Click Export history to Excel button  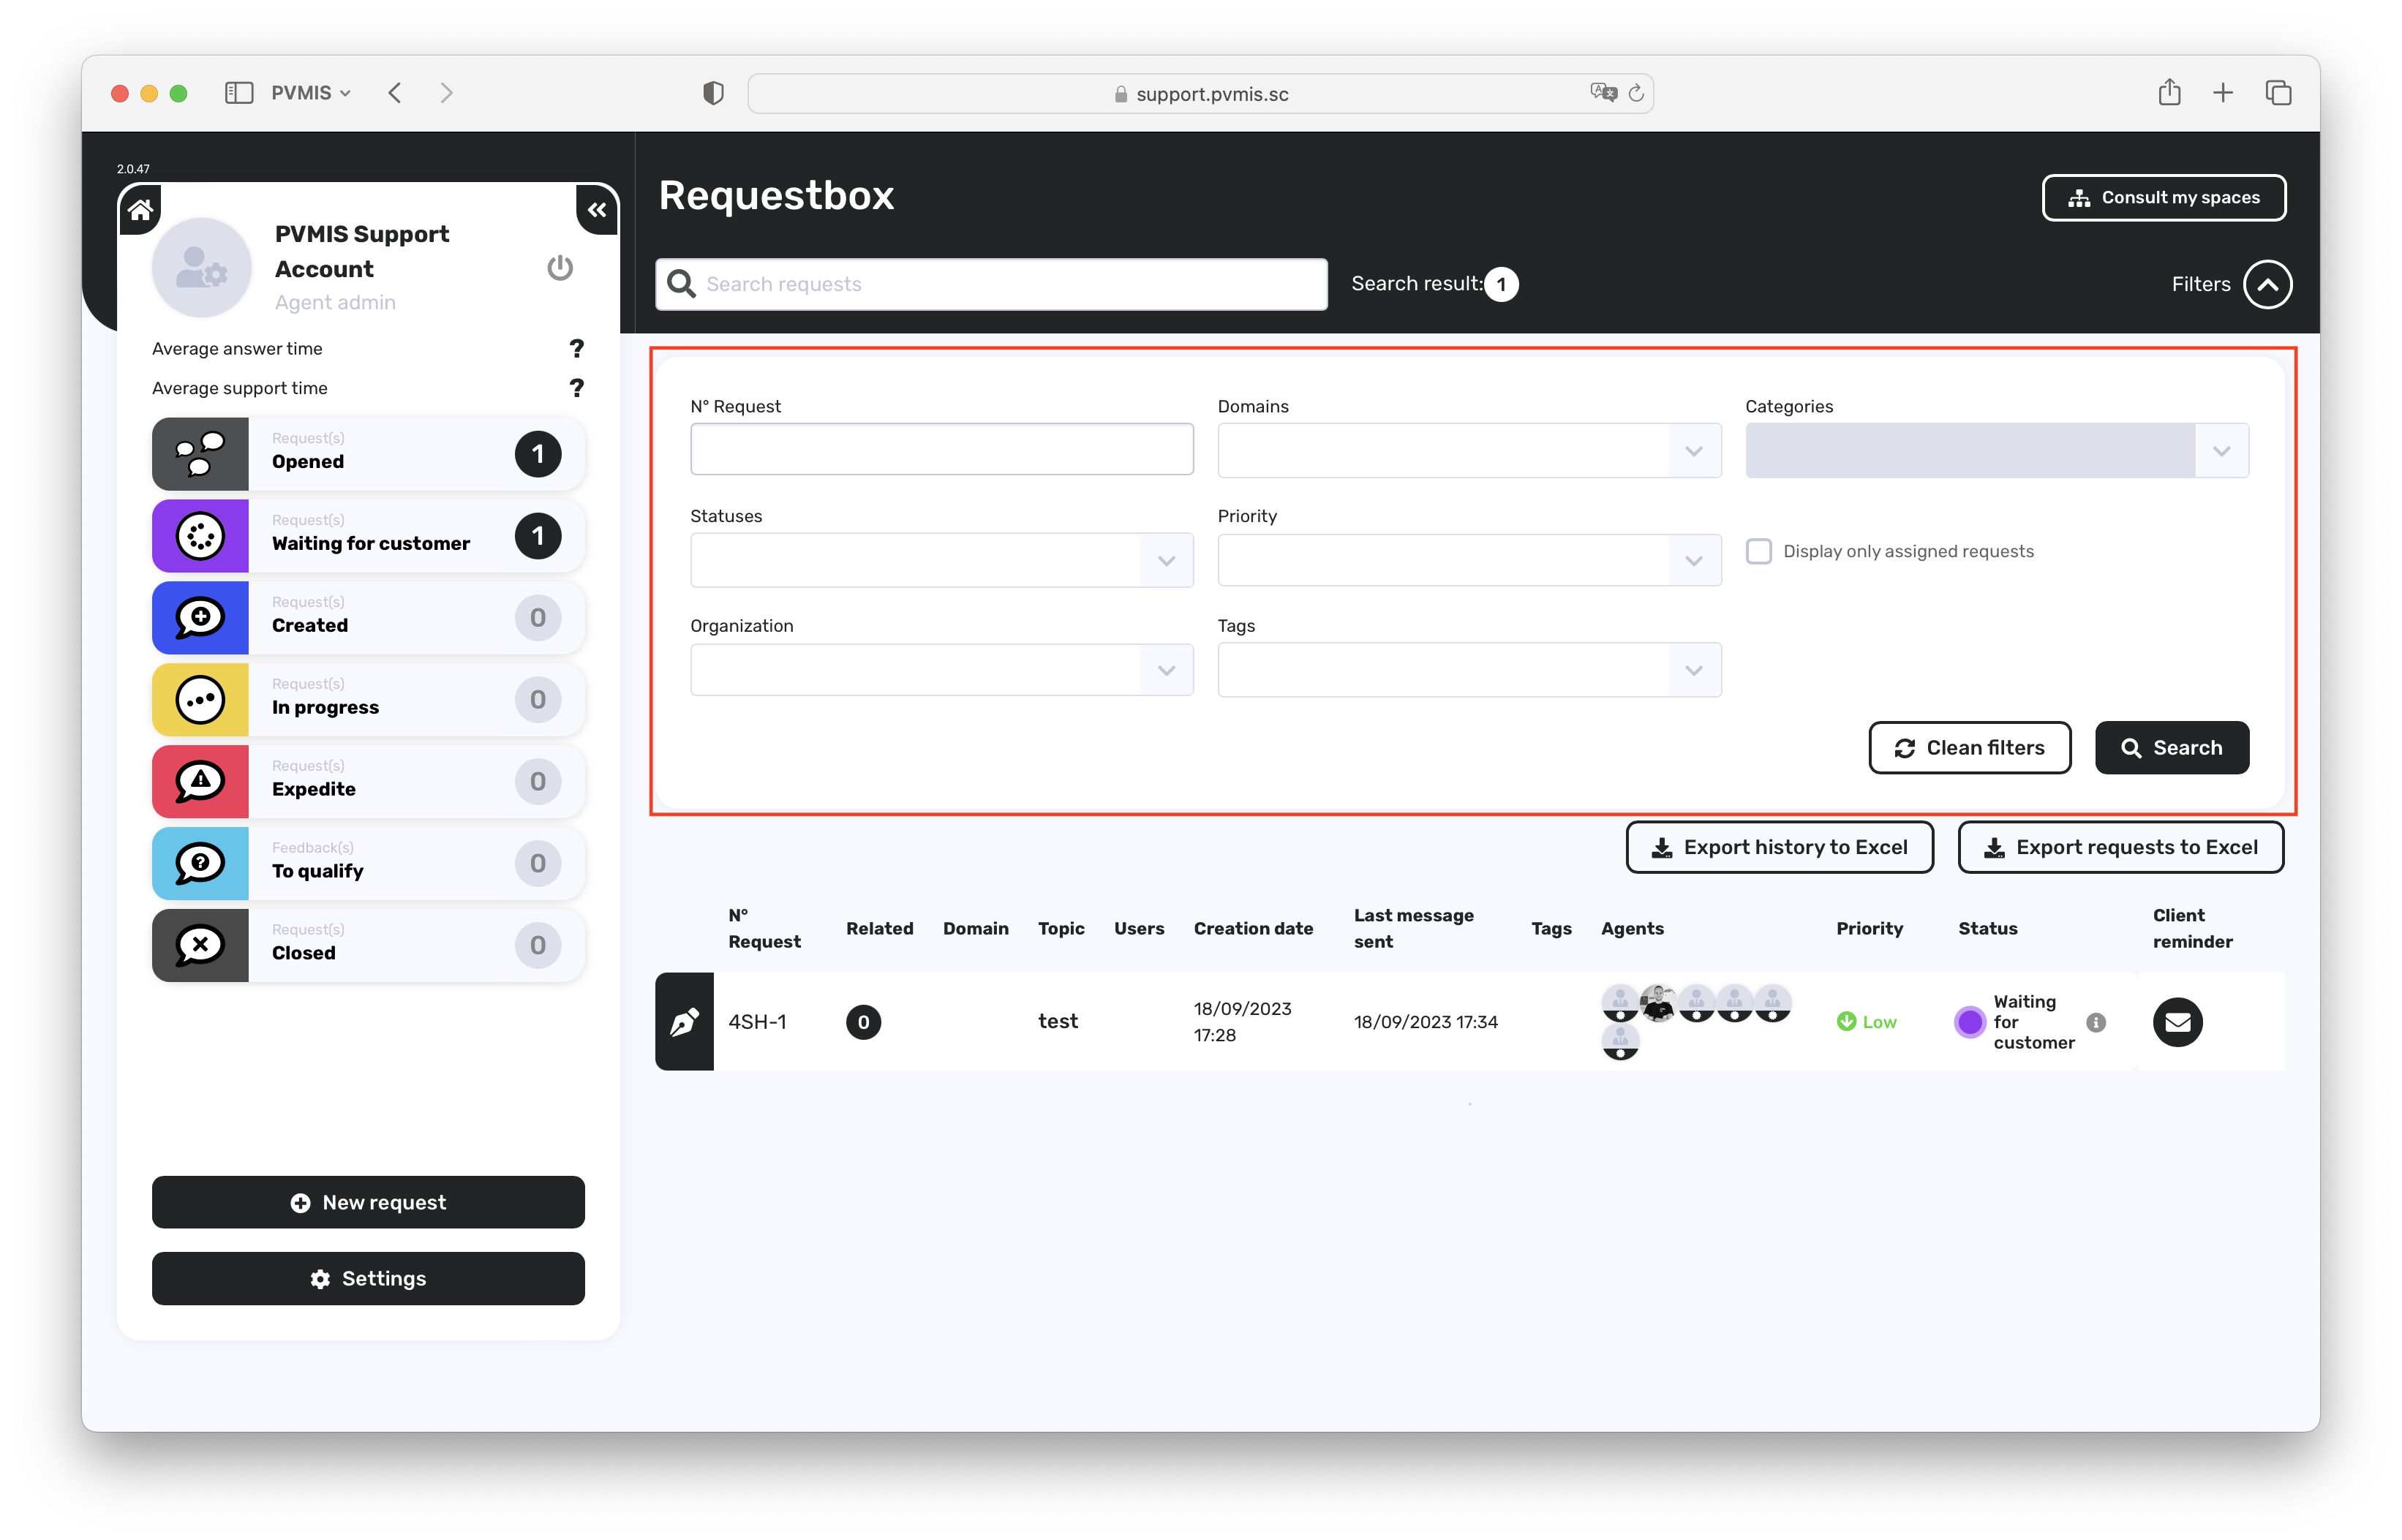tap(1779, 847)
